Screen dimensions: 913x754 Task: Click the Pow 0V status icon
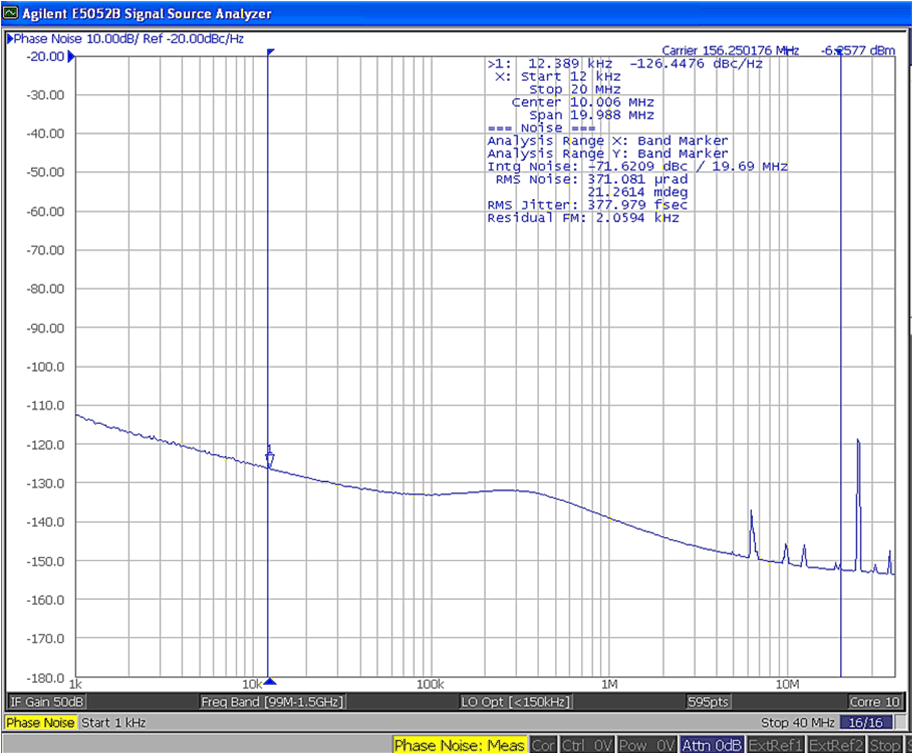pyautogui.click(x=647, y=744)
